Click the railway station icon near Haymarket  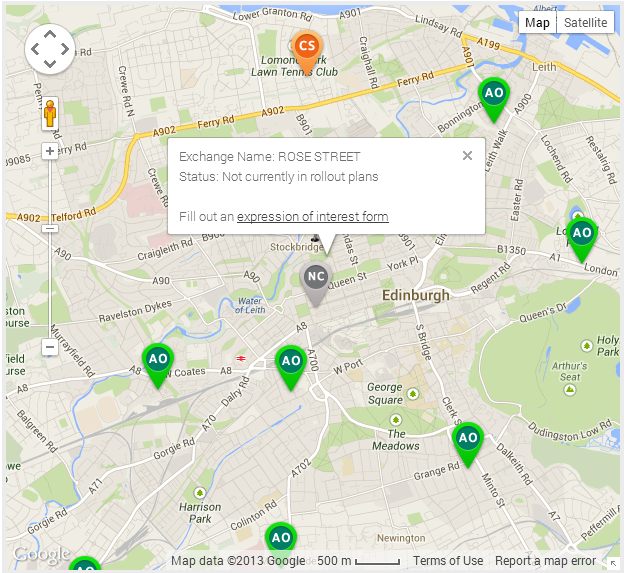[x=240, y=359]
